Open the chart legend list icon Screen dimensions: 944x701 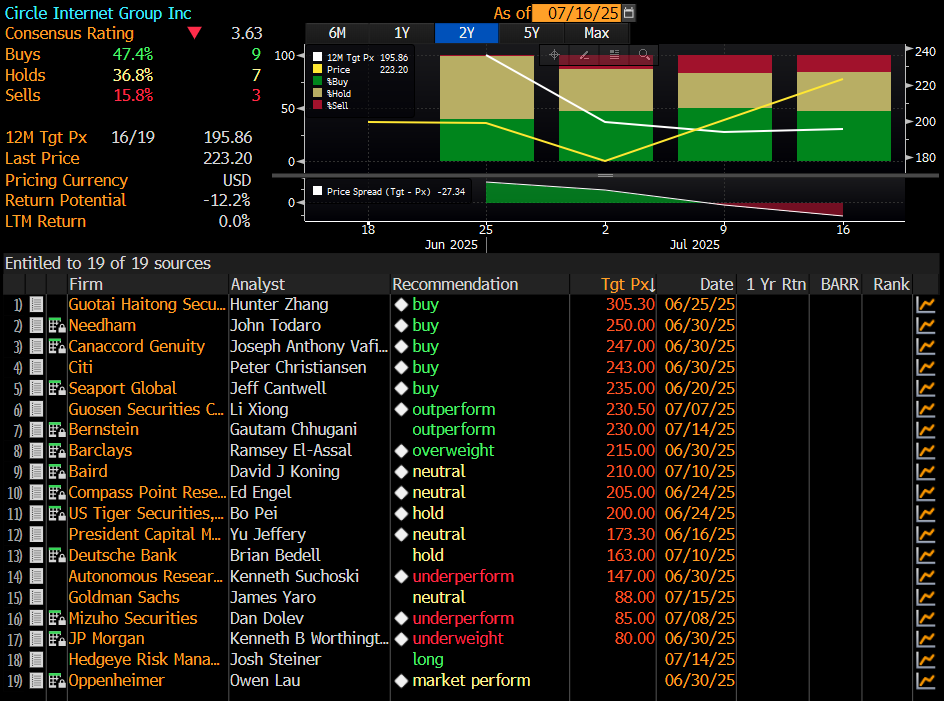click(614, 55)
